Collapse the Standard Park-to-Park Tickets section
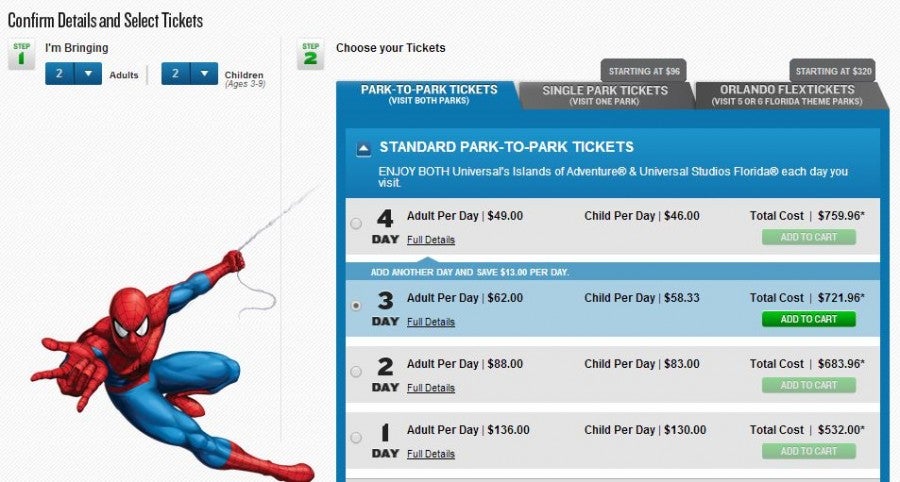Image resolution: width=900 pixels, height=482 pixels. click(363, 149)
